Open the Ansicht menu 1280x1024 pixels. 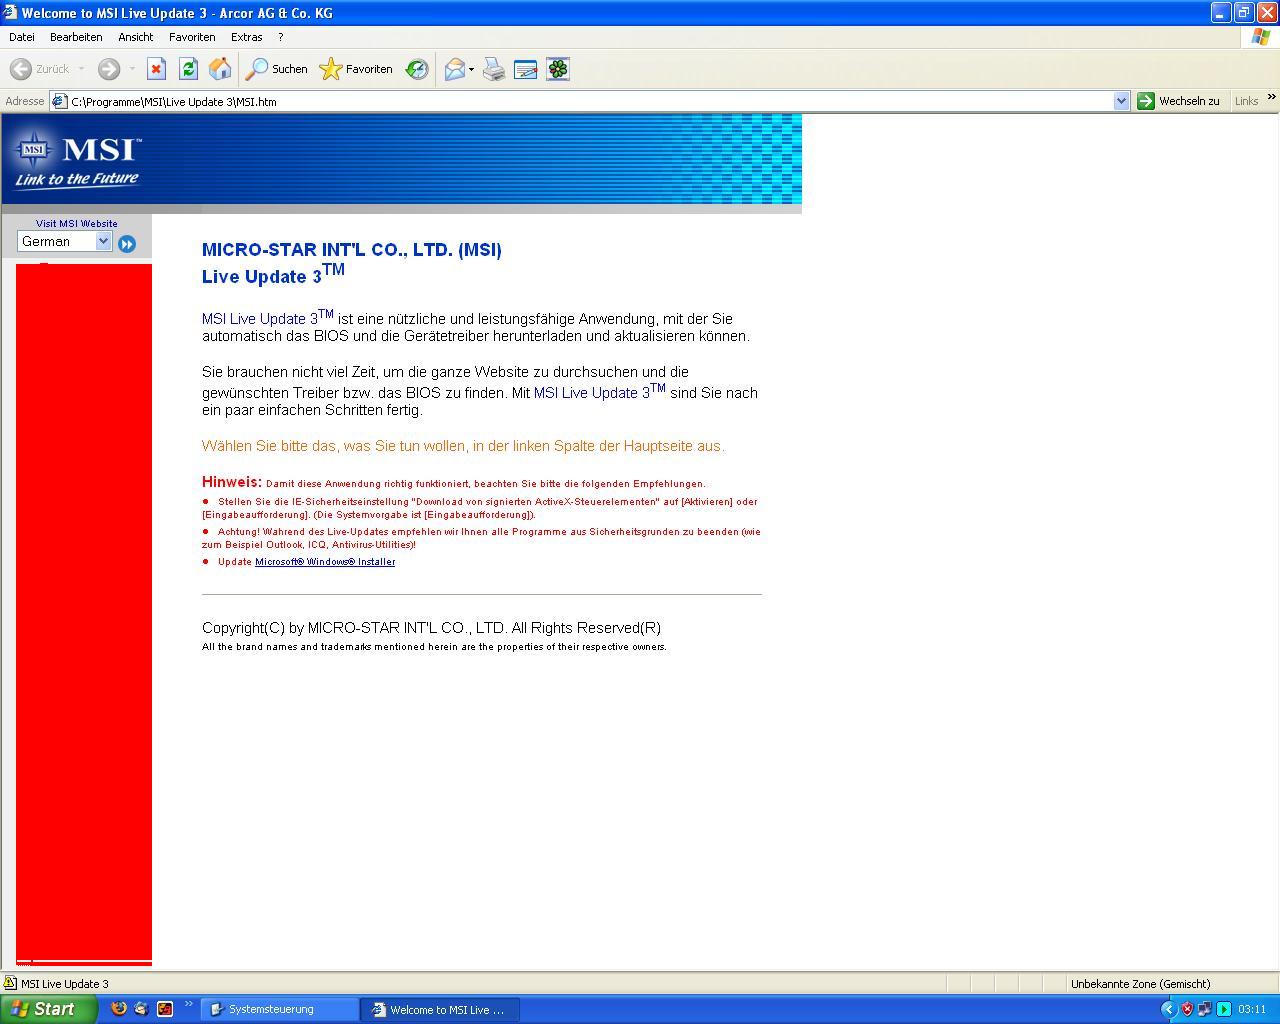point(135,37)
